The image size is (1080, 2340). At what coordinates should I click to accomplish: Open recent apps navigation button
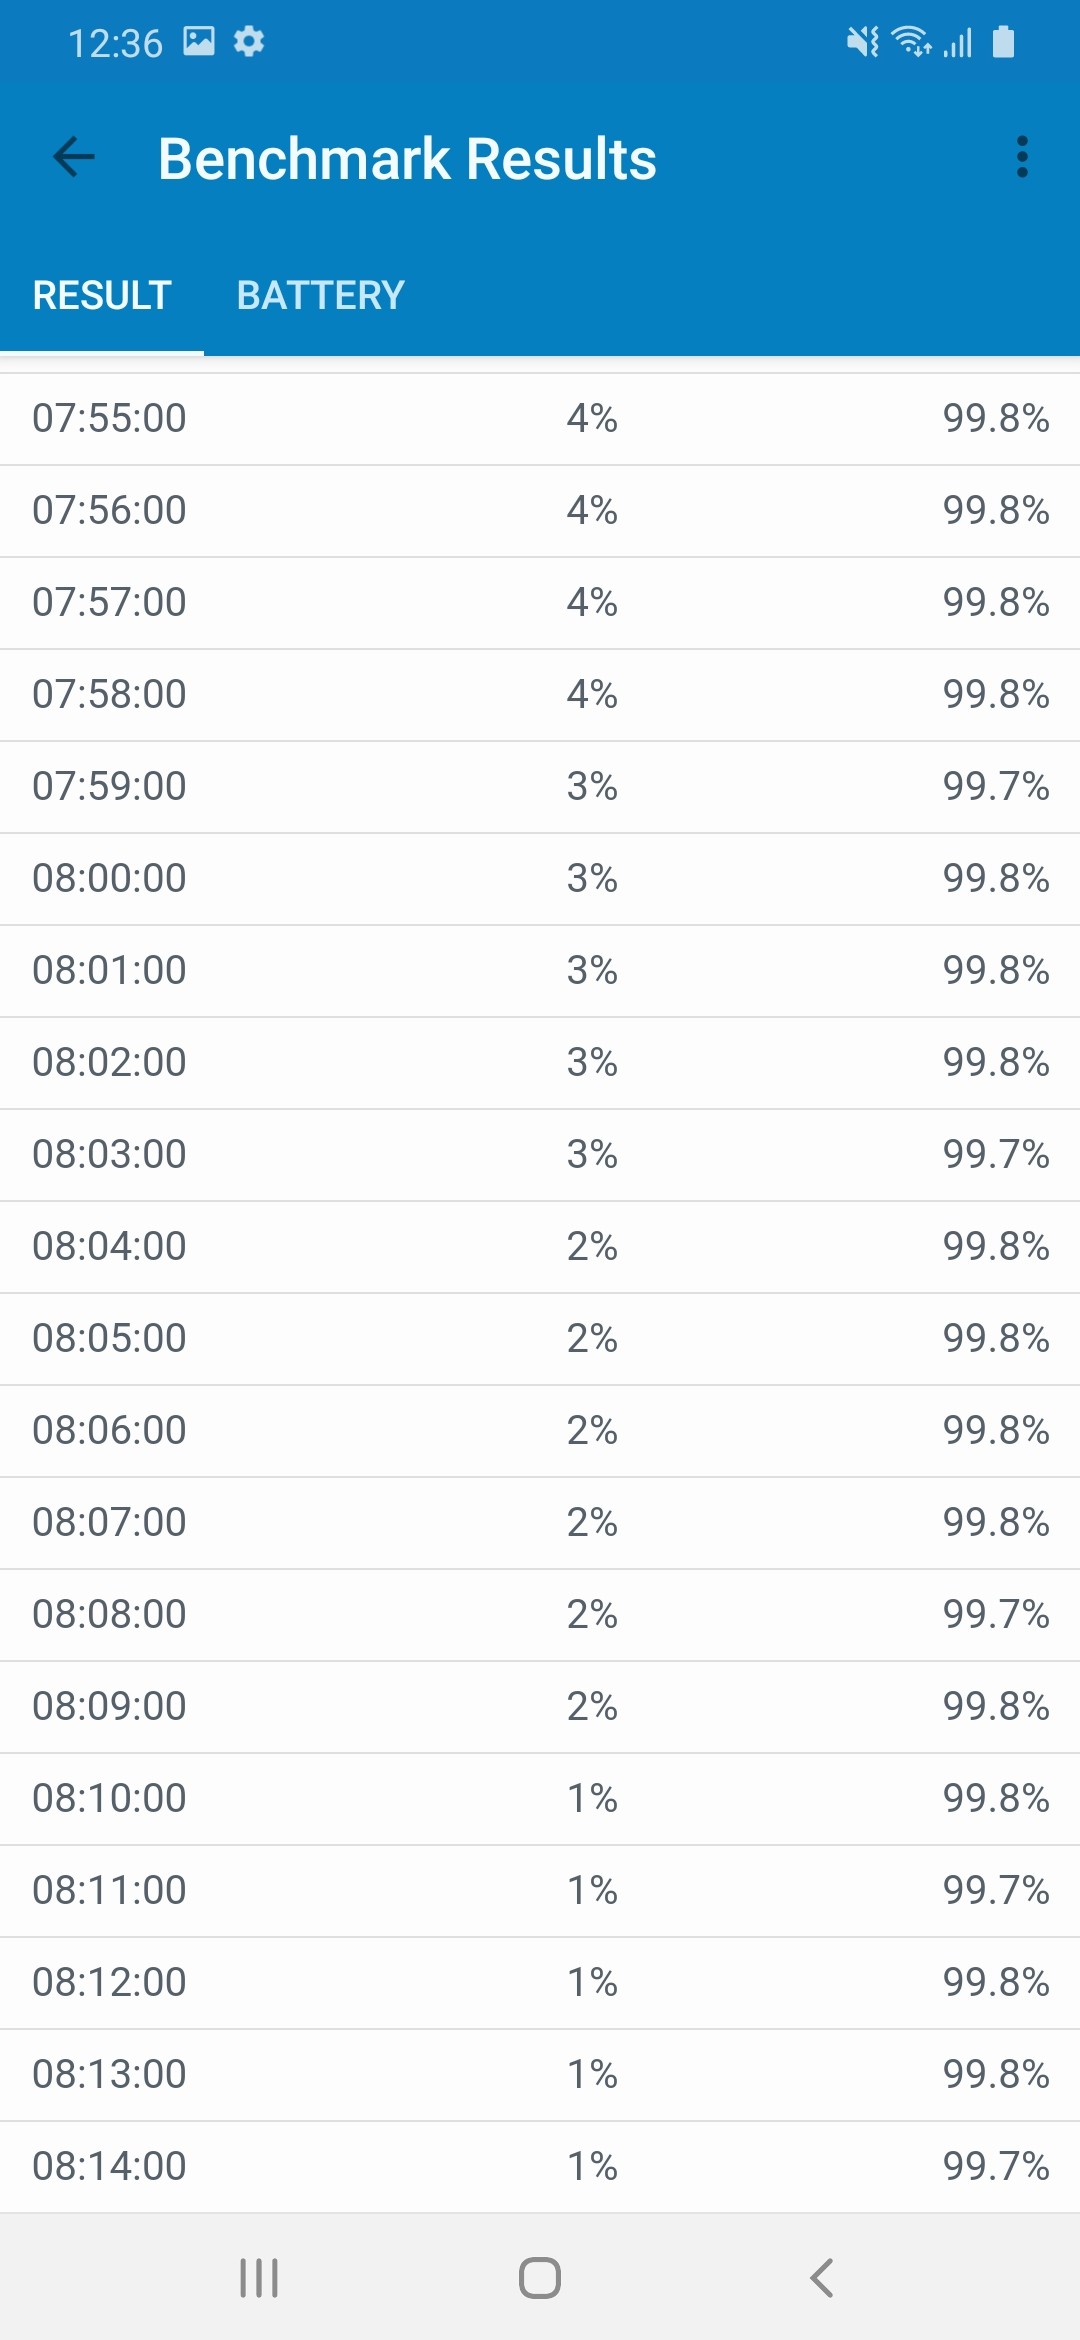[259, 2278]
